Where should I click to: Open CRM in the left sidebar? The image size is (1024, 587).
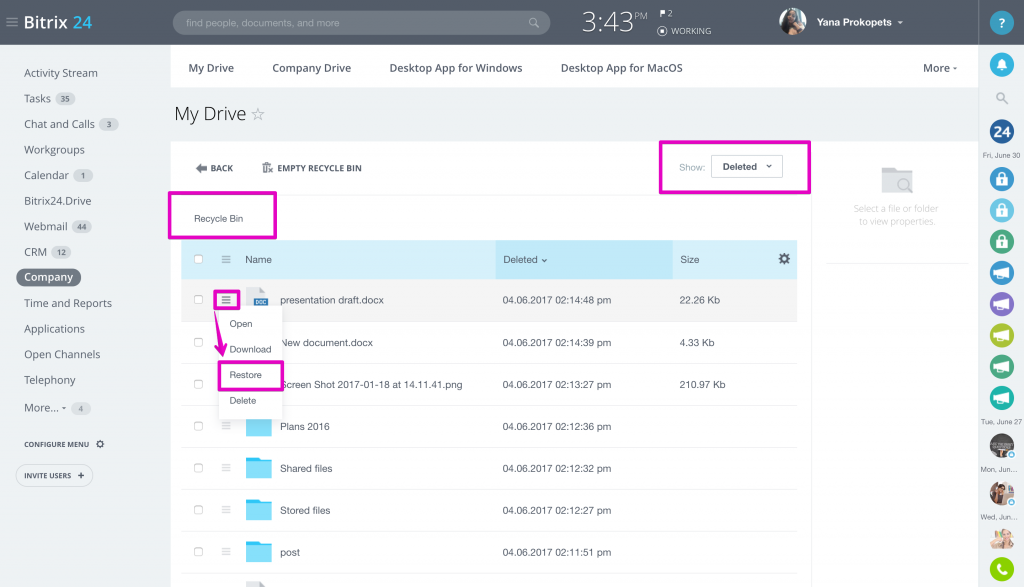click(35, 252)
